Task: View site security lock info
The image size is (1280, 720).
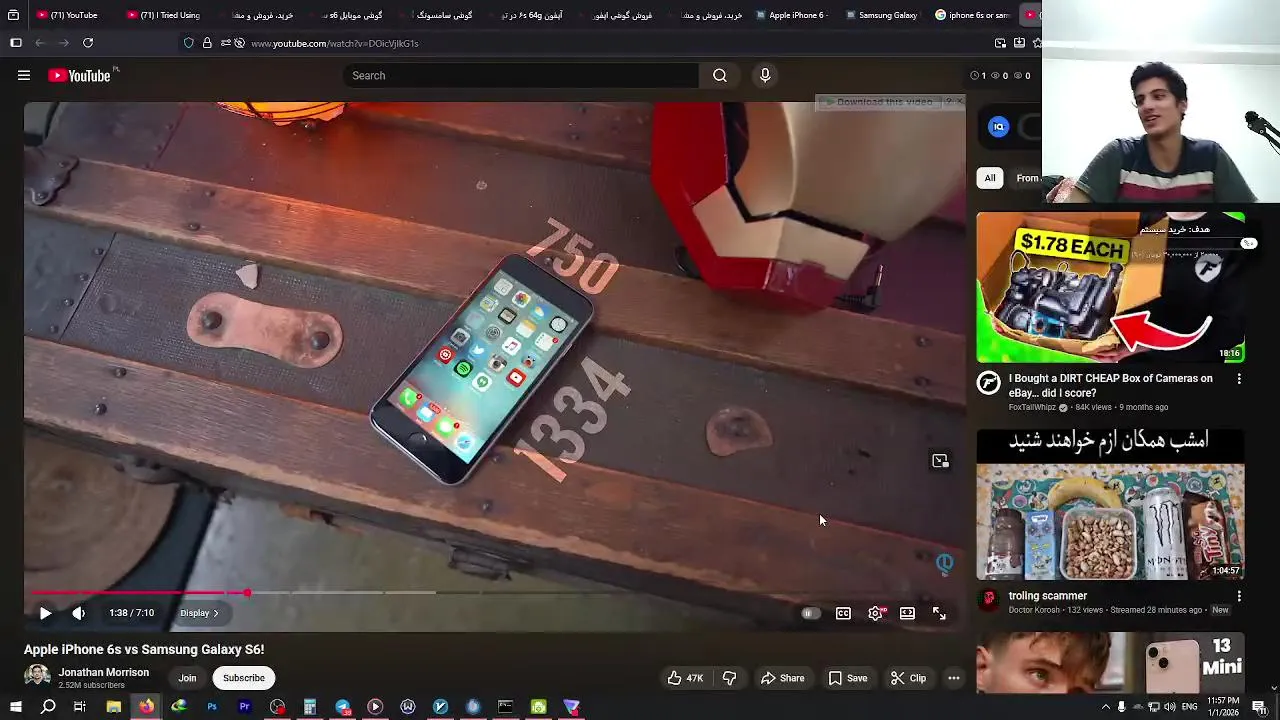Action: pyautogui.click(x=207, y=43)
